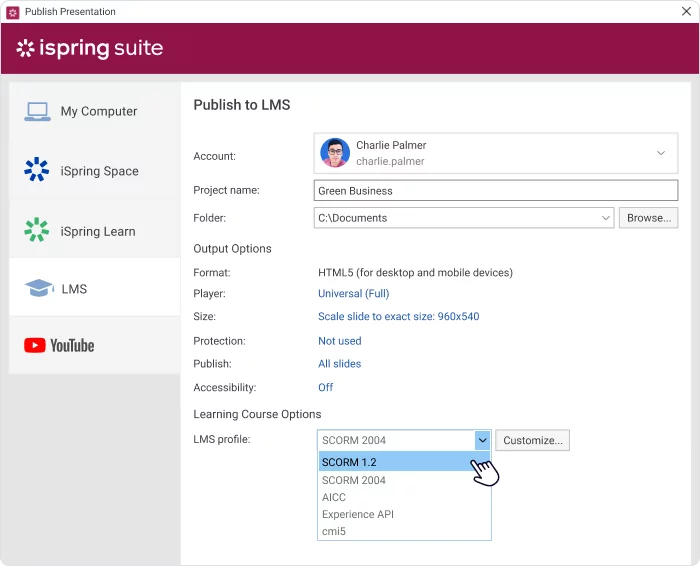Click the Charlie Palmer account name
Screen dimensions: 700x566
391,145
